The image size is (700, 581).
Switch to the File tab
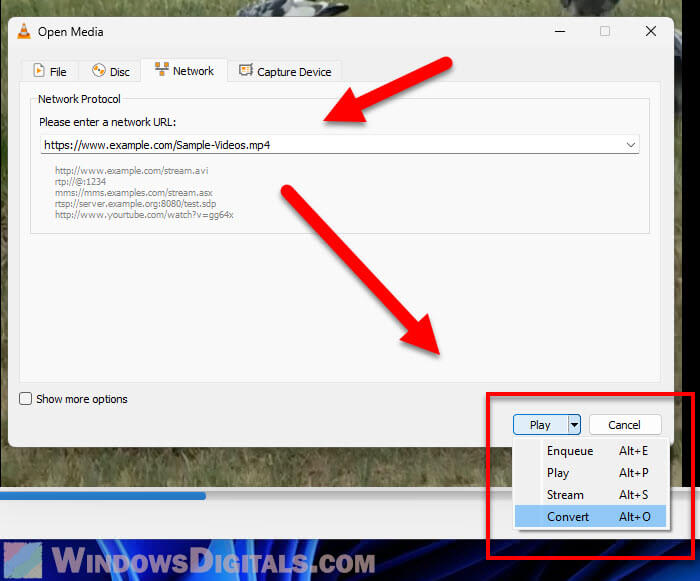point(50,71)
